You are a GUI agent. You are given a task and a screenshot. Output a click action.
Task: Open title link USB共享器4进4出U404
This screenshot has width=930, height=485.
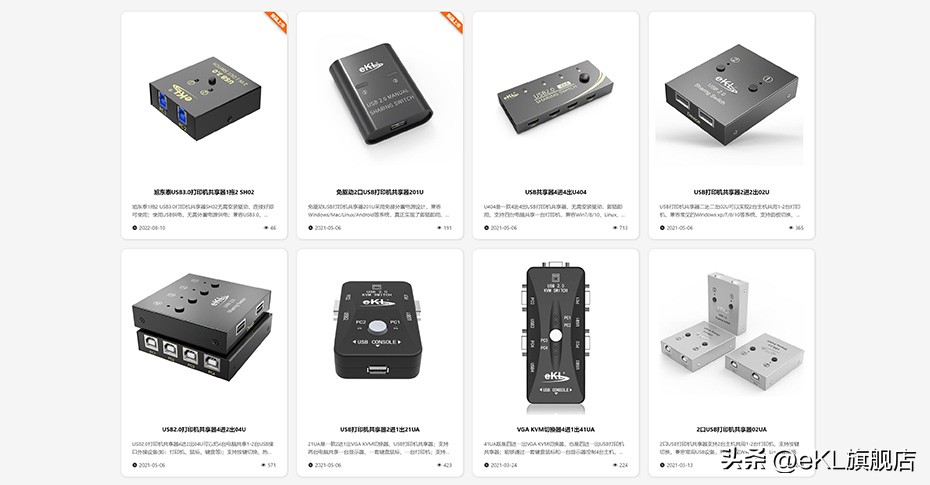(556, 192)
